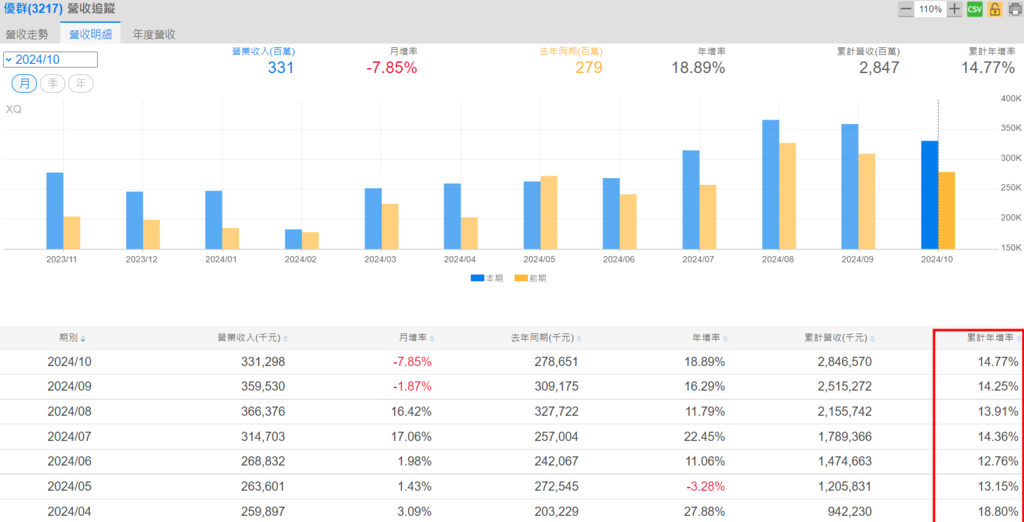
Task: Click the 27.88% yearly growth cell
Action: (707, 511)
